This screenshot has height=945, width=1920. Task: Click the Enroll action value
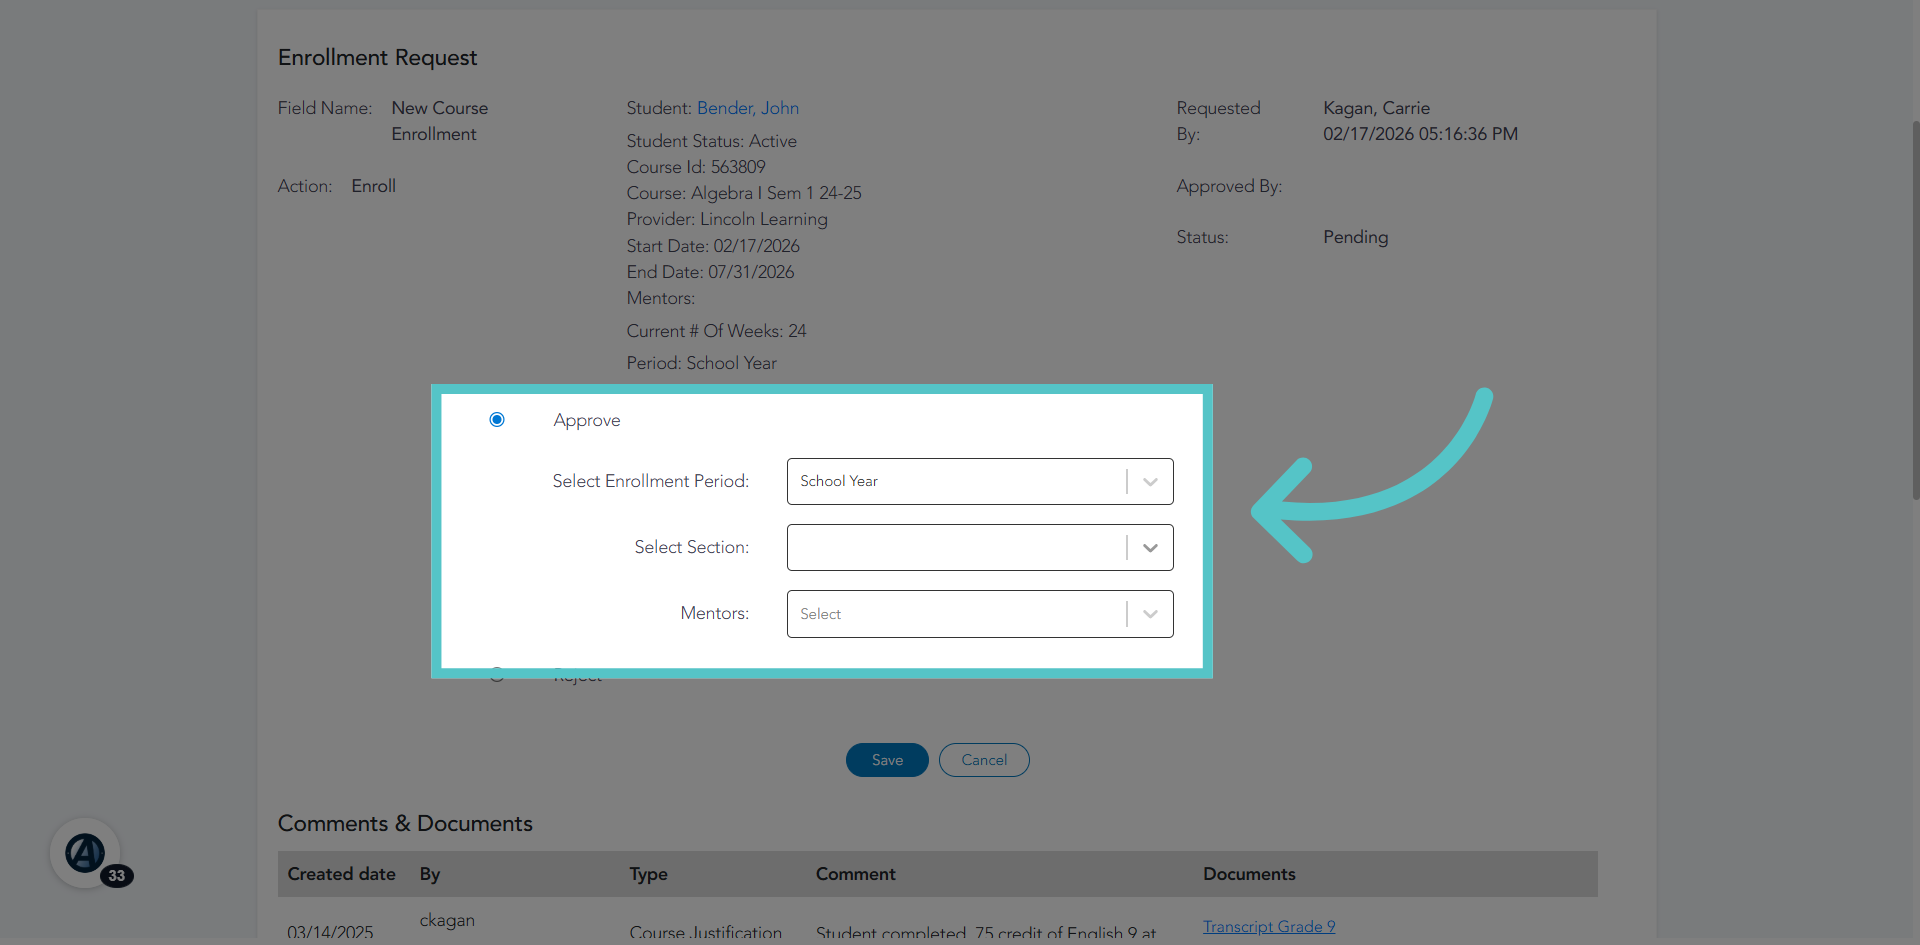coord(373,186)
